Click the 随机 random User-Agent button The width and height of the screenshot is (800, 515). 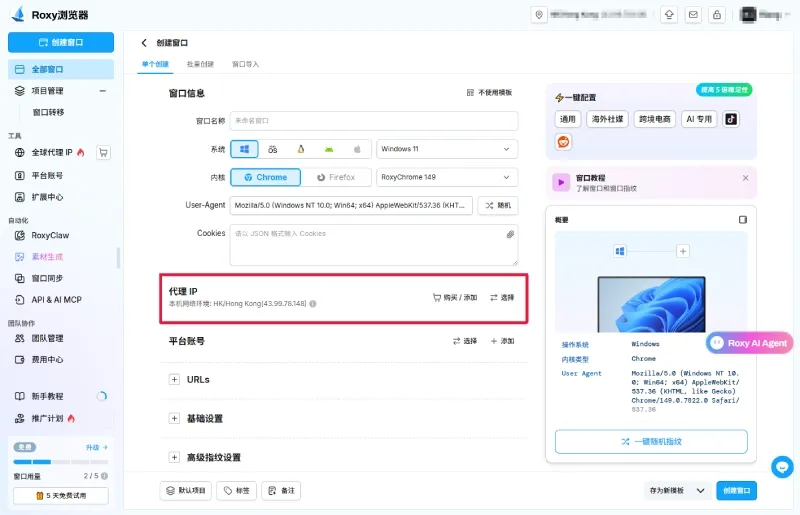(x=498, y=205)
